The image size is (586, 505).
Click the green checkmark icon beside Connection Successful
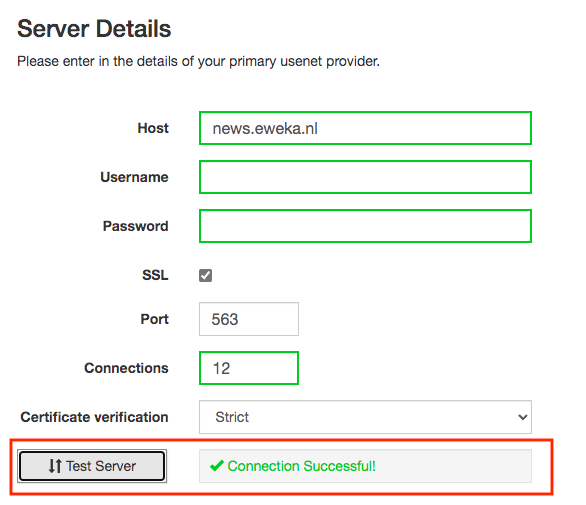coord(217,466)
